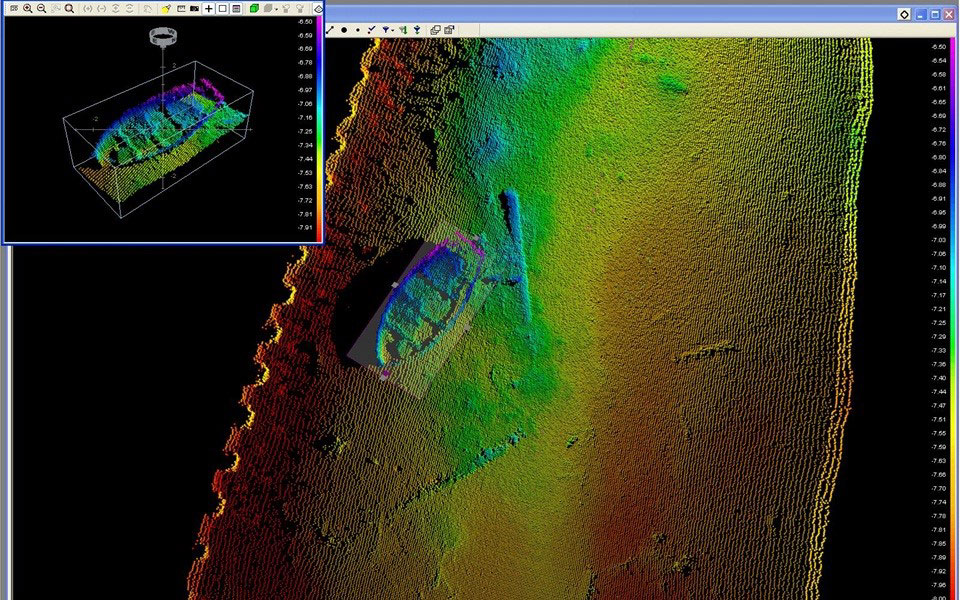960x600 pixels.
Task: Select the small point size dot
Action: (x=357, y=30)
